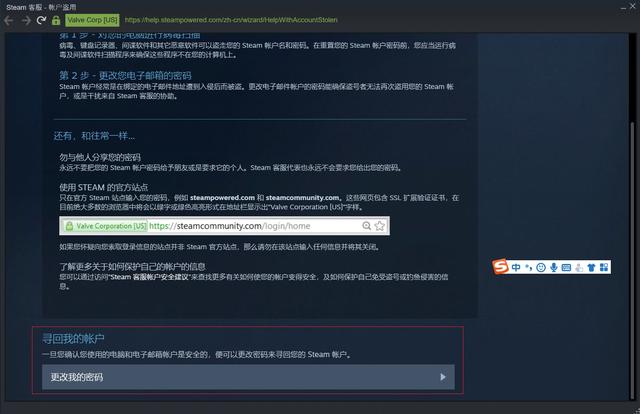Click the 更改我的密码 button
Viewport: 640px width, 414px height.
point(248,377)
